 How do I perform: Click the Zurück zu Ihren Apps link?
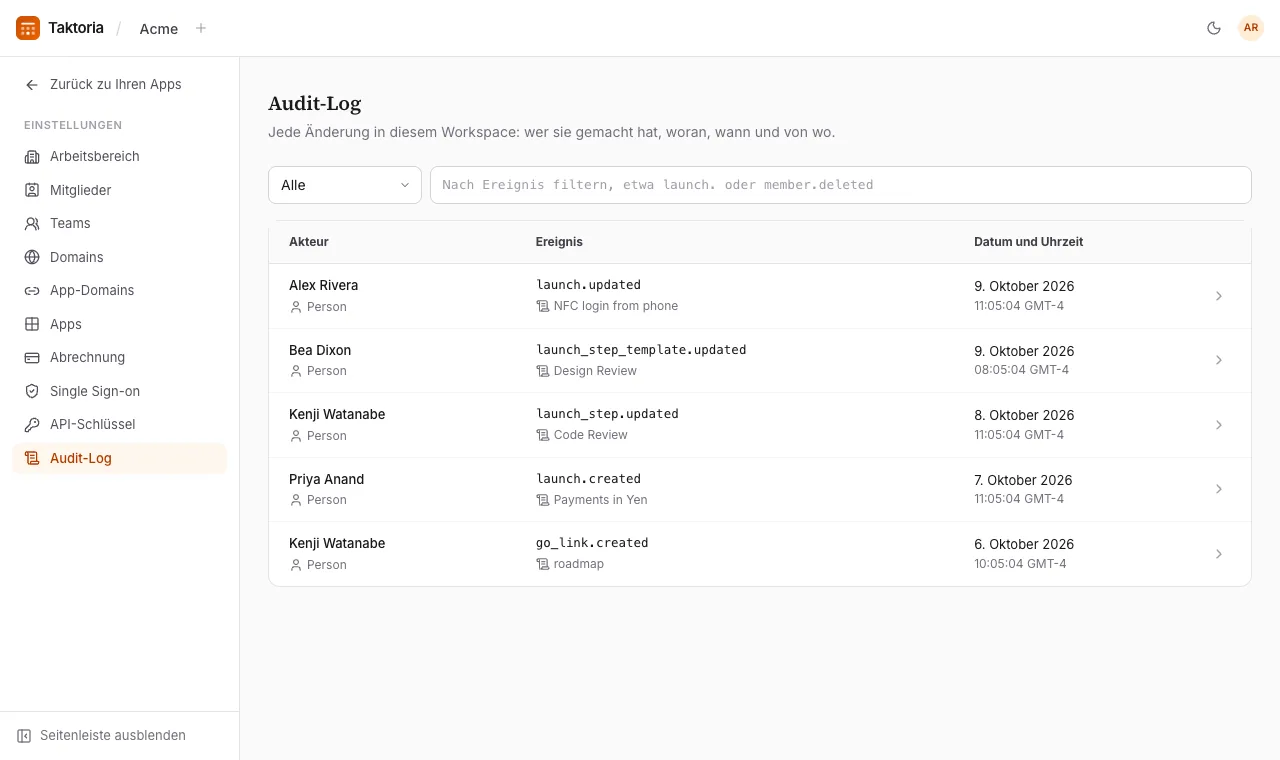click(x=116, y=85)
